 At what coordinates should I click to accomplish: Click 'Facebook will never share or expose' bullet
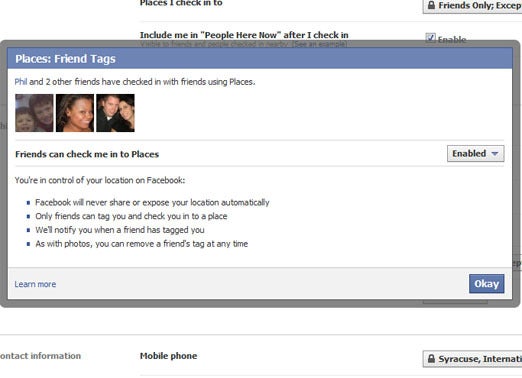[x=152, y=202]
